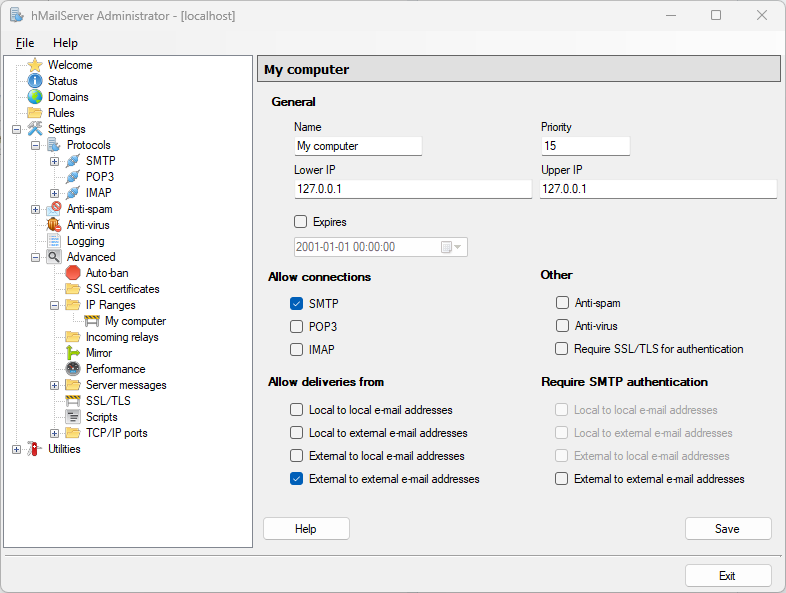Screen dimensions: 786x593
Task: Check Require SSL/TLS for authentication
Action: [561, 349]
